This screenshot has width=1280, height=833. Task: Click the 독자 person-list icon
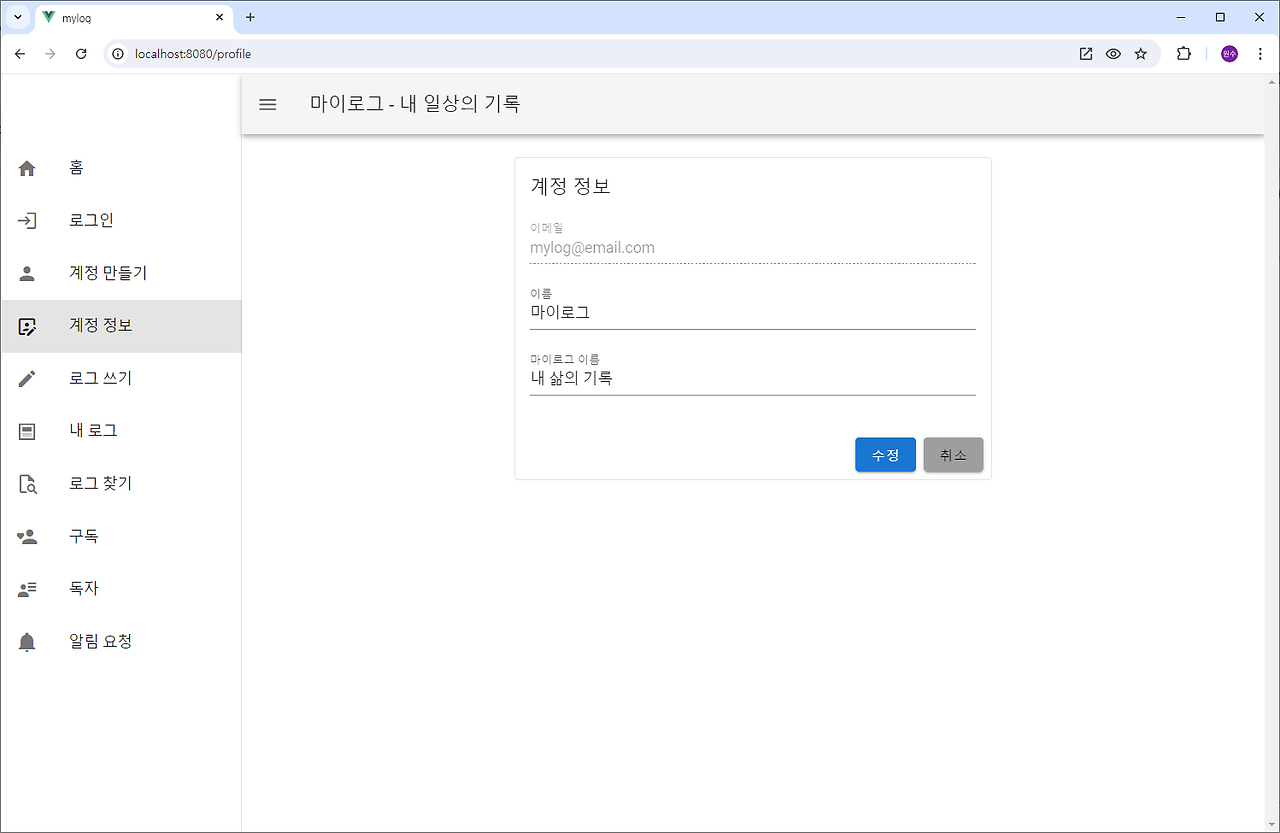27,589
